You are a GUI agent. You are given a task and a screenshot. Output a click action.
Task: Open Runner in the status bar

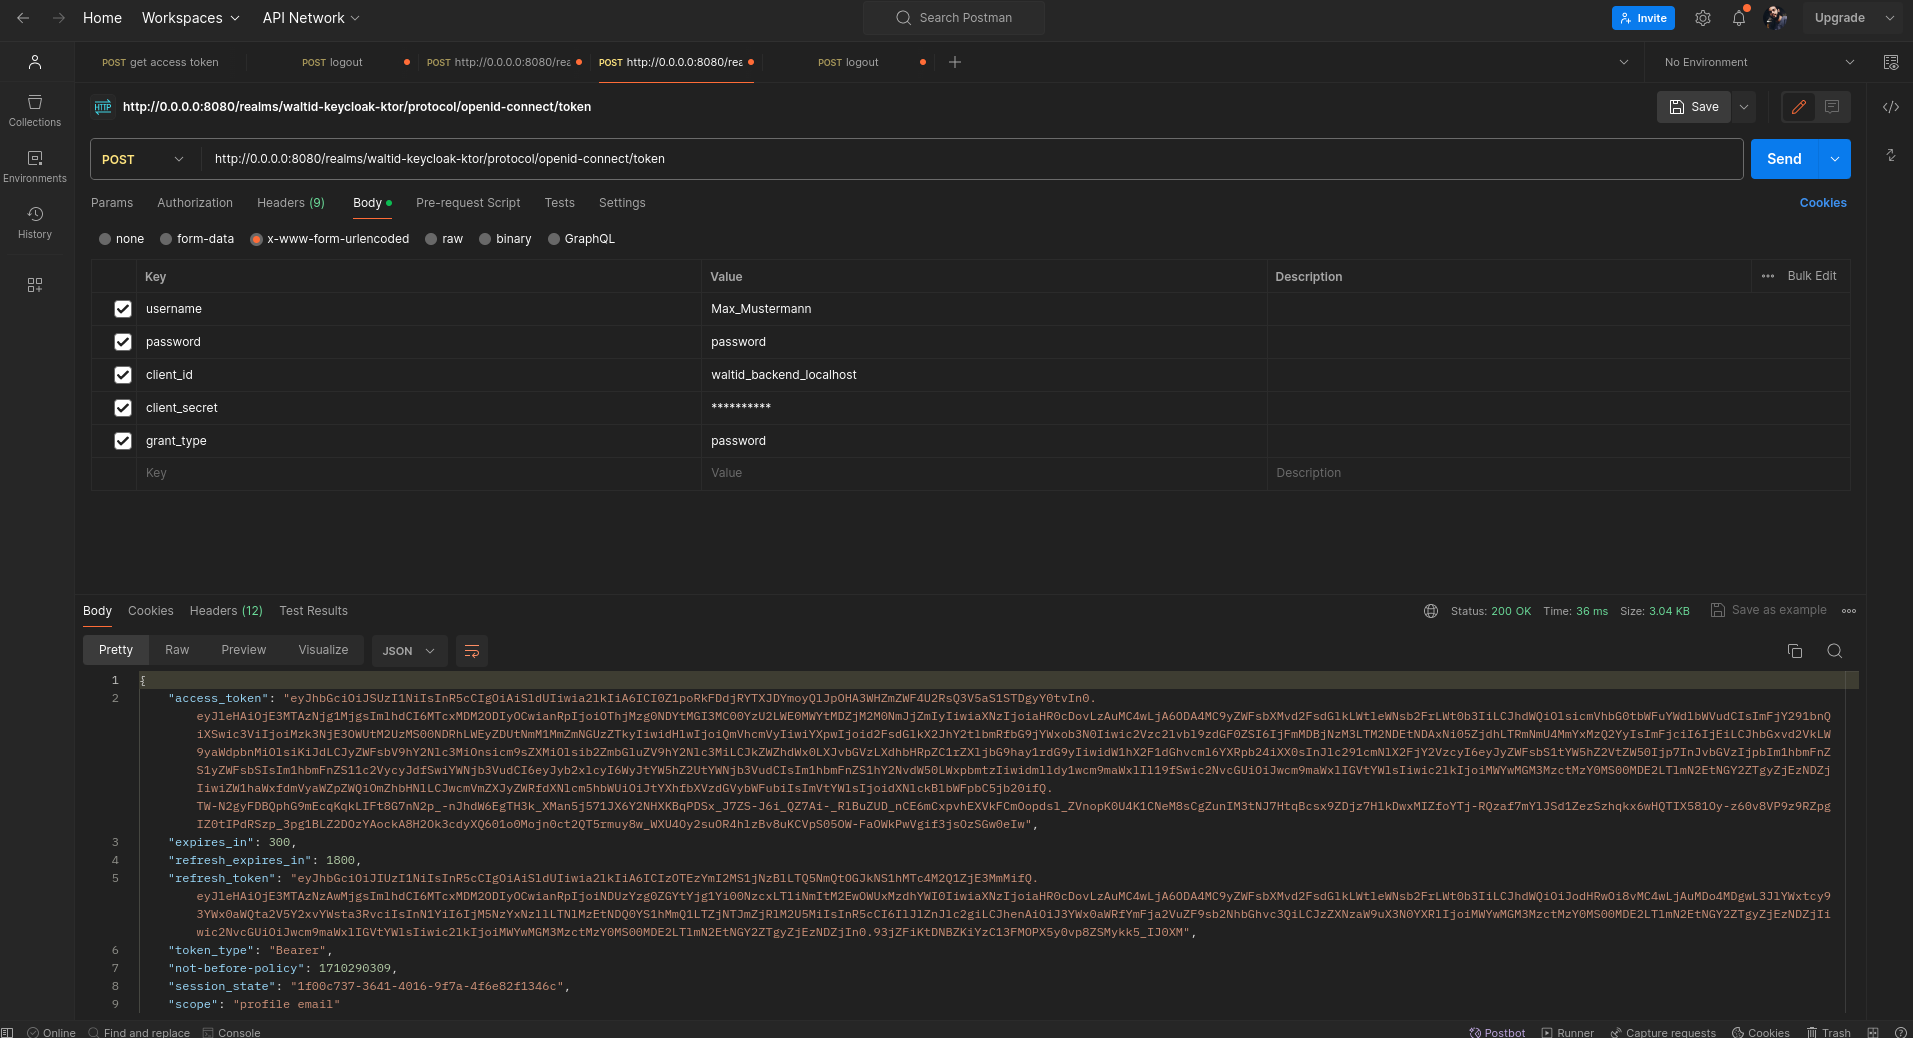point(1568,1032)
